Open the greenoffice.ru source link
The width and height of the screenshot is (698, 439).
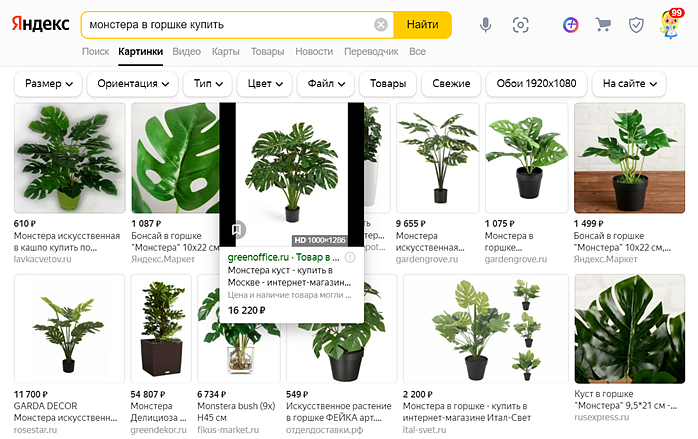coord(258,257)
